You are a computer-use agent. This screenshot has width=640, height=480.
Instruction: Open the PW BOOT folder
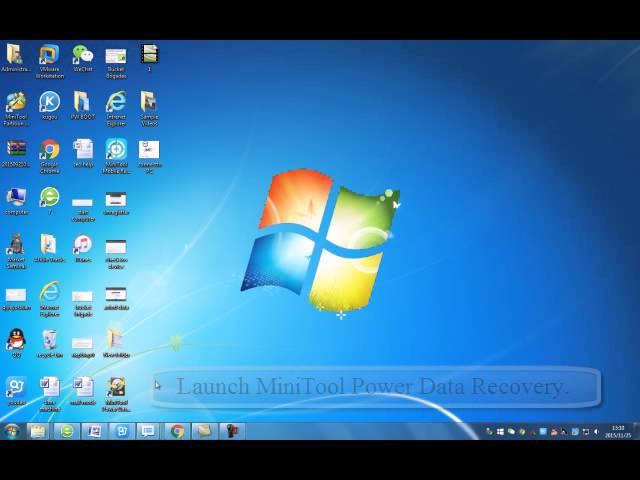coord(82,102)
